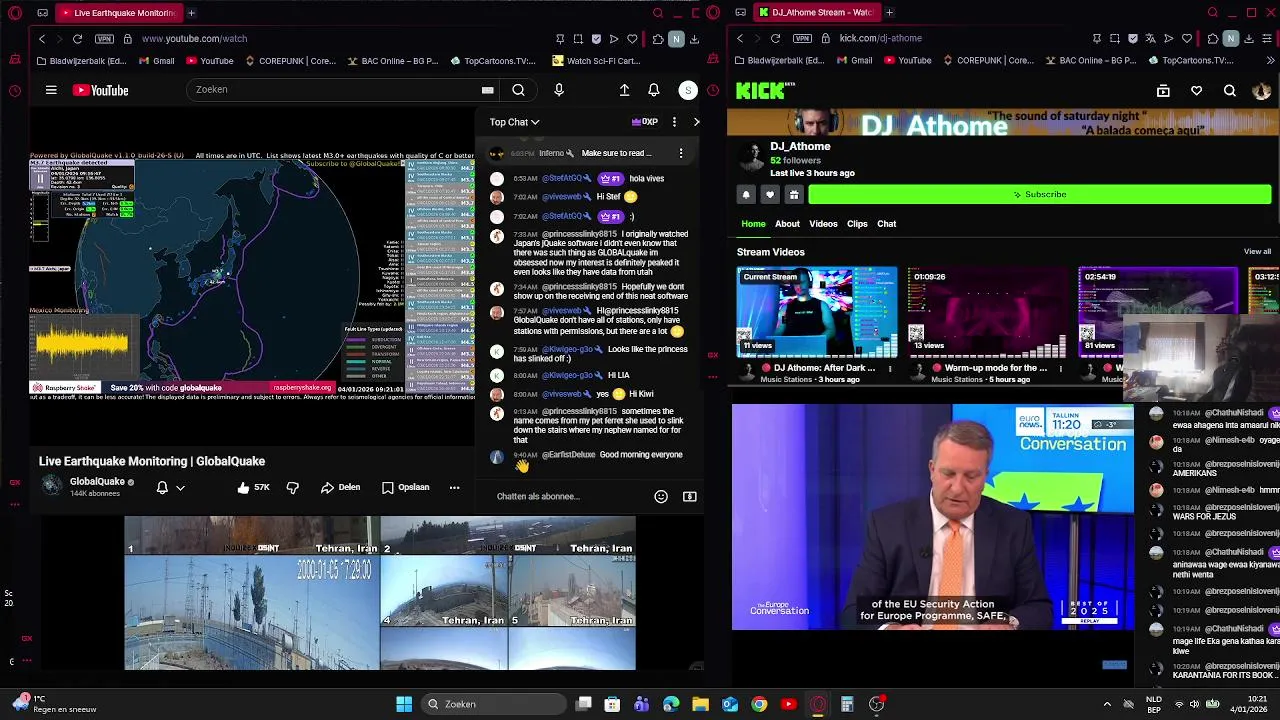This screenshot has width=1280, height=720.
Task: Click the gift subs button for DJ_Athome
Action: pyautogui.click(x=794, y=194)
